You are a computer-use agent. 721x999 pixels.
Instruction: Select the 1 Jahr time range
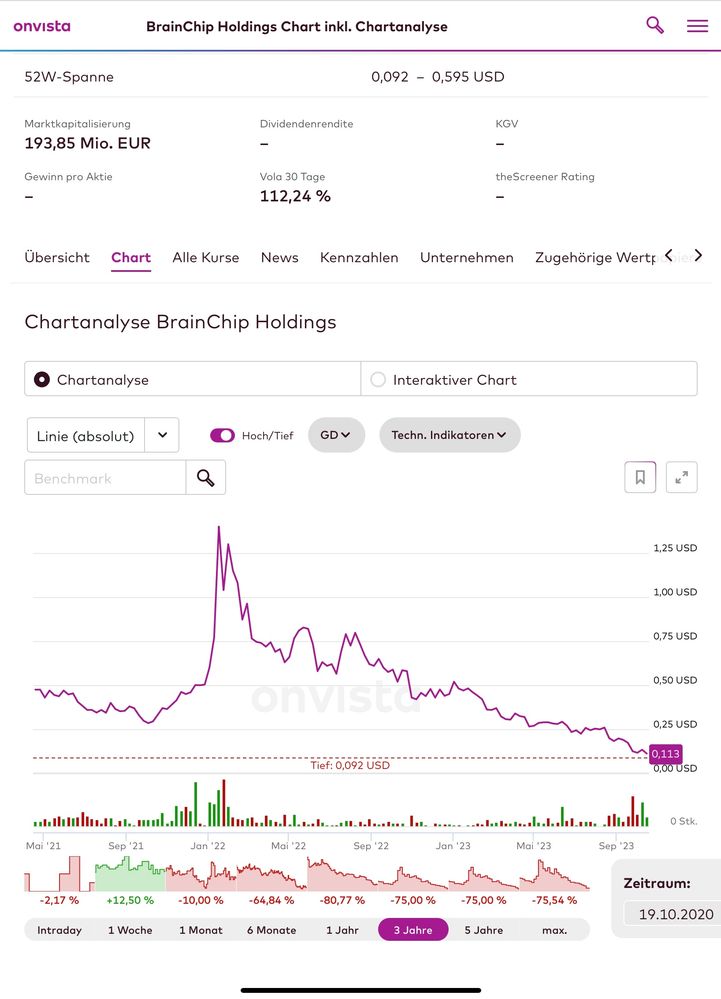click(x=342, y=930)
